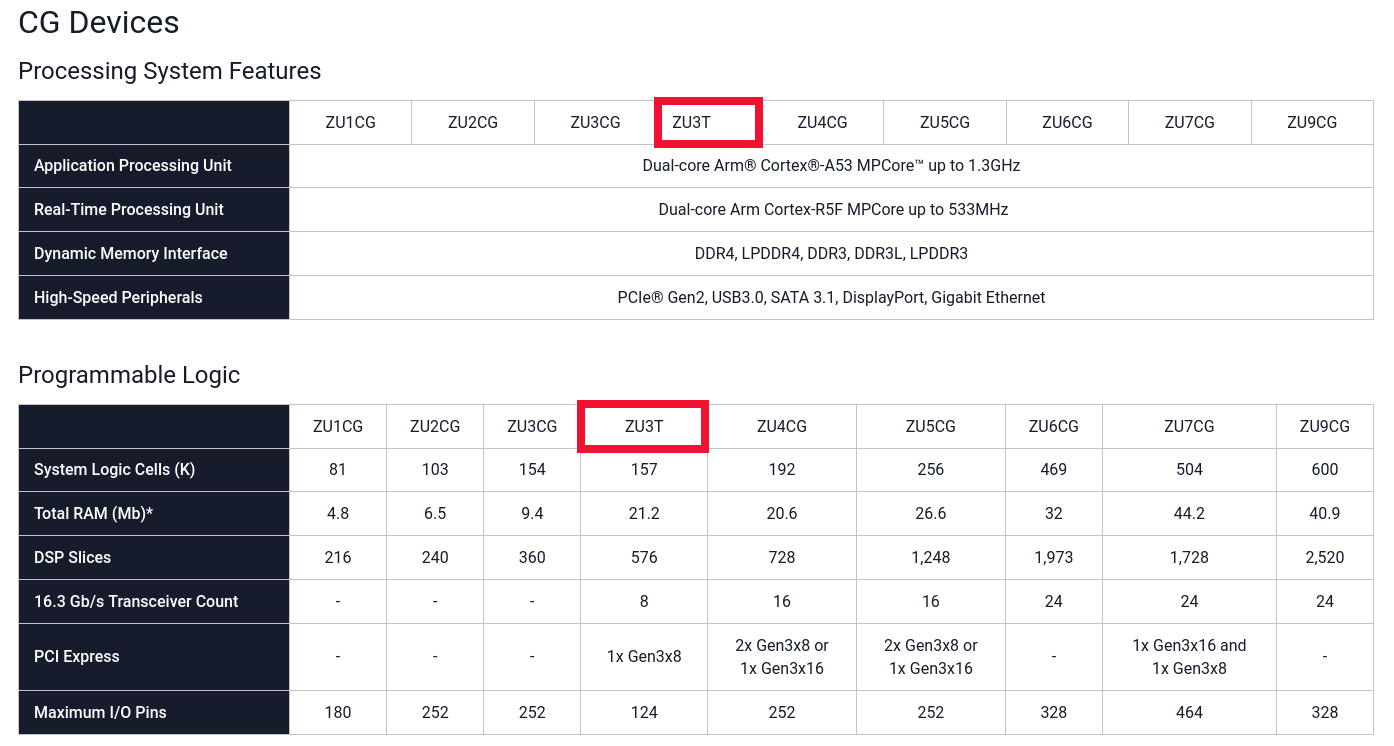Click the Dynamic Memory Interface row label
1394x746 pixels.
(131, 254)
